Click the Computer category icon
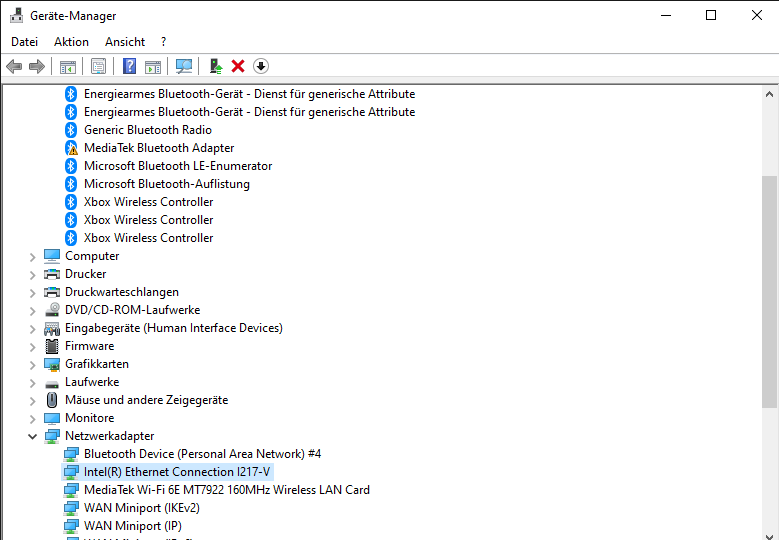This screenshot has height=540, width=779. pyautogui.click(x=52, y=256)
